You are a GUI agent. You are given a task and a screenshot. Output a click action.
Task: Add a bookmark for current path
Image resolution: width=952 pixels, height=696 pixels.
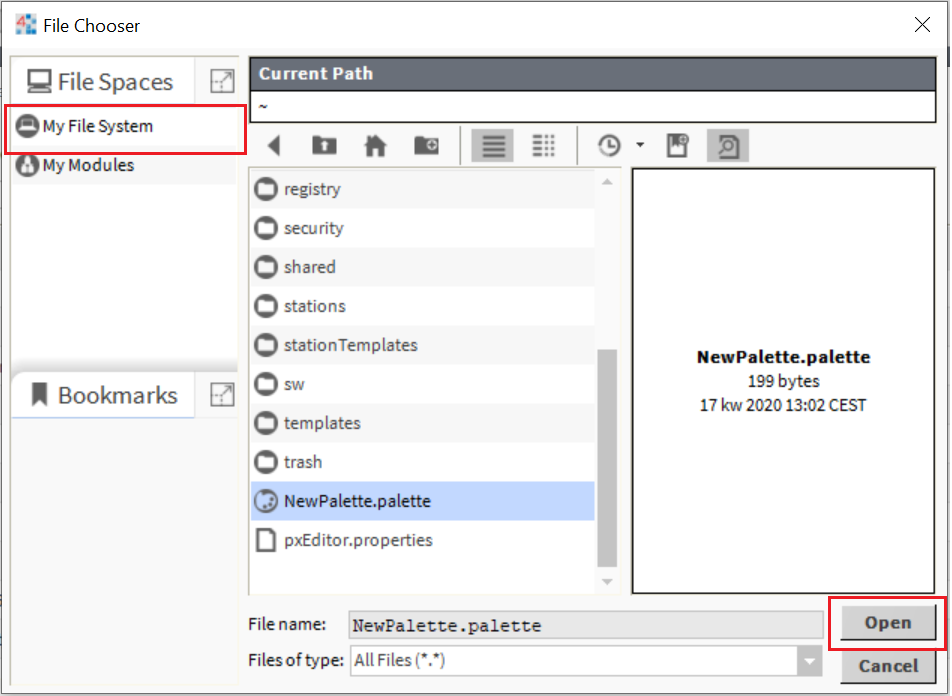[x=678, y=146]
